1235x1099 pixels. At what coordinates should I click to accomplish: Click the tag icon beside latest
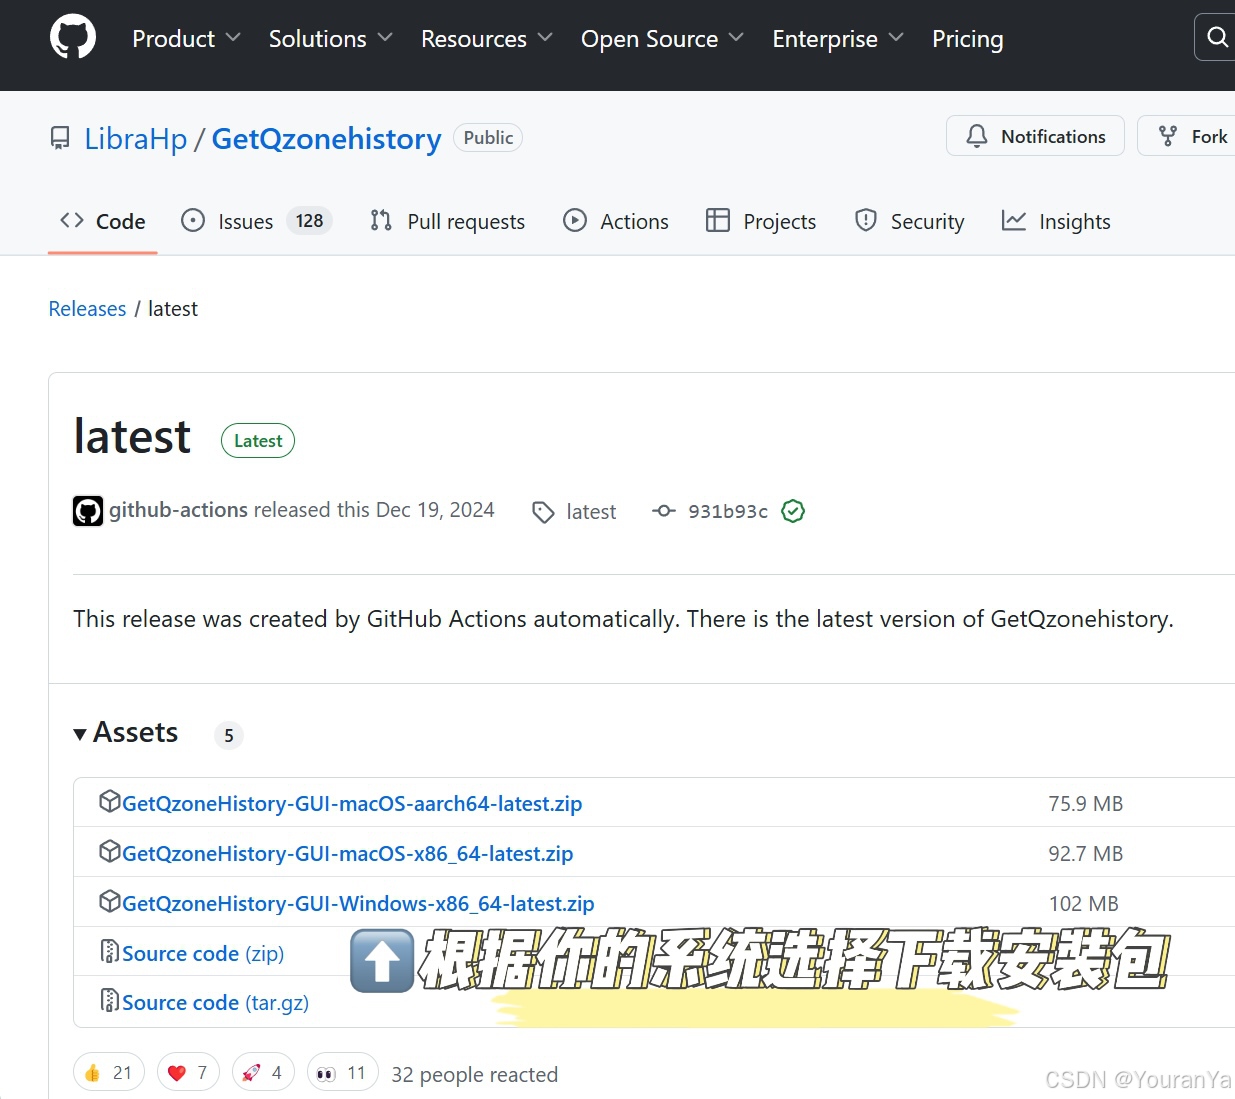click(x=543, y=512)
